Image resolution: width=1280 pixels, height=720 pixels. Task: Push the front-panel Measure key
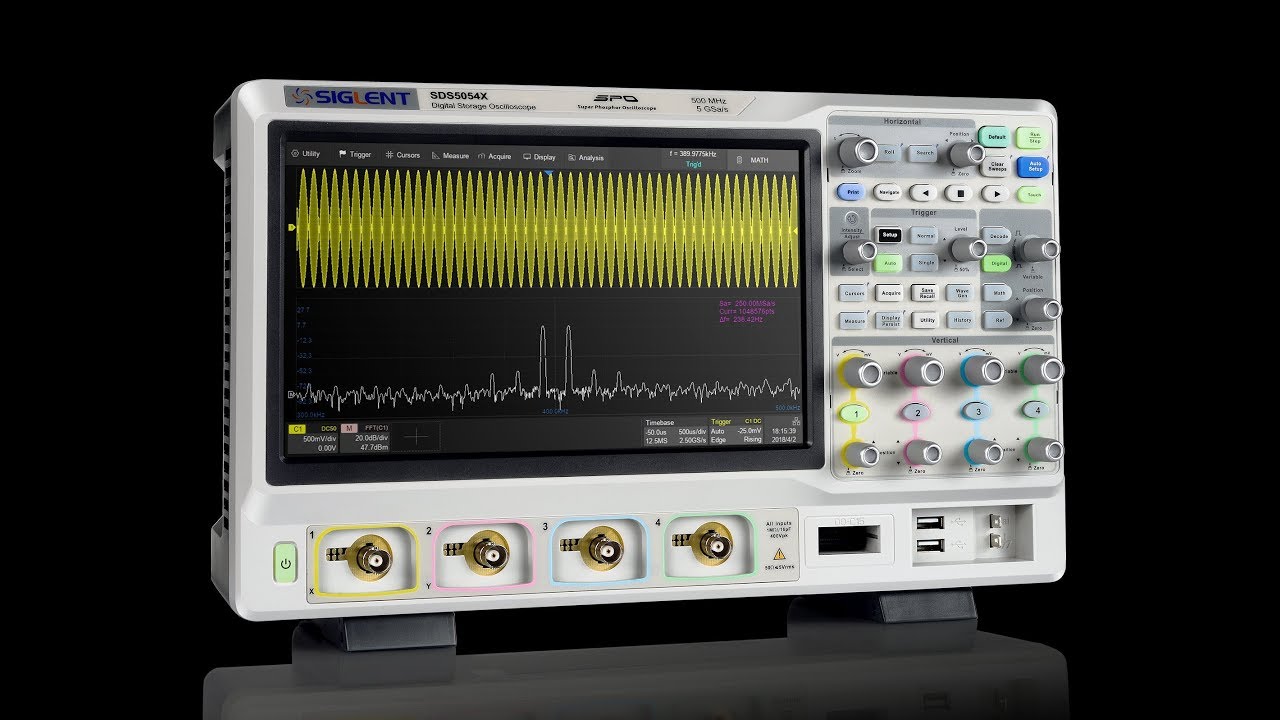pyautogui.click(x=854, y=321)
